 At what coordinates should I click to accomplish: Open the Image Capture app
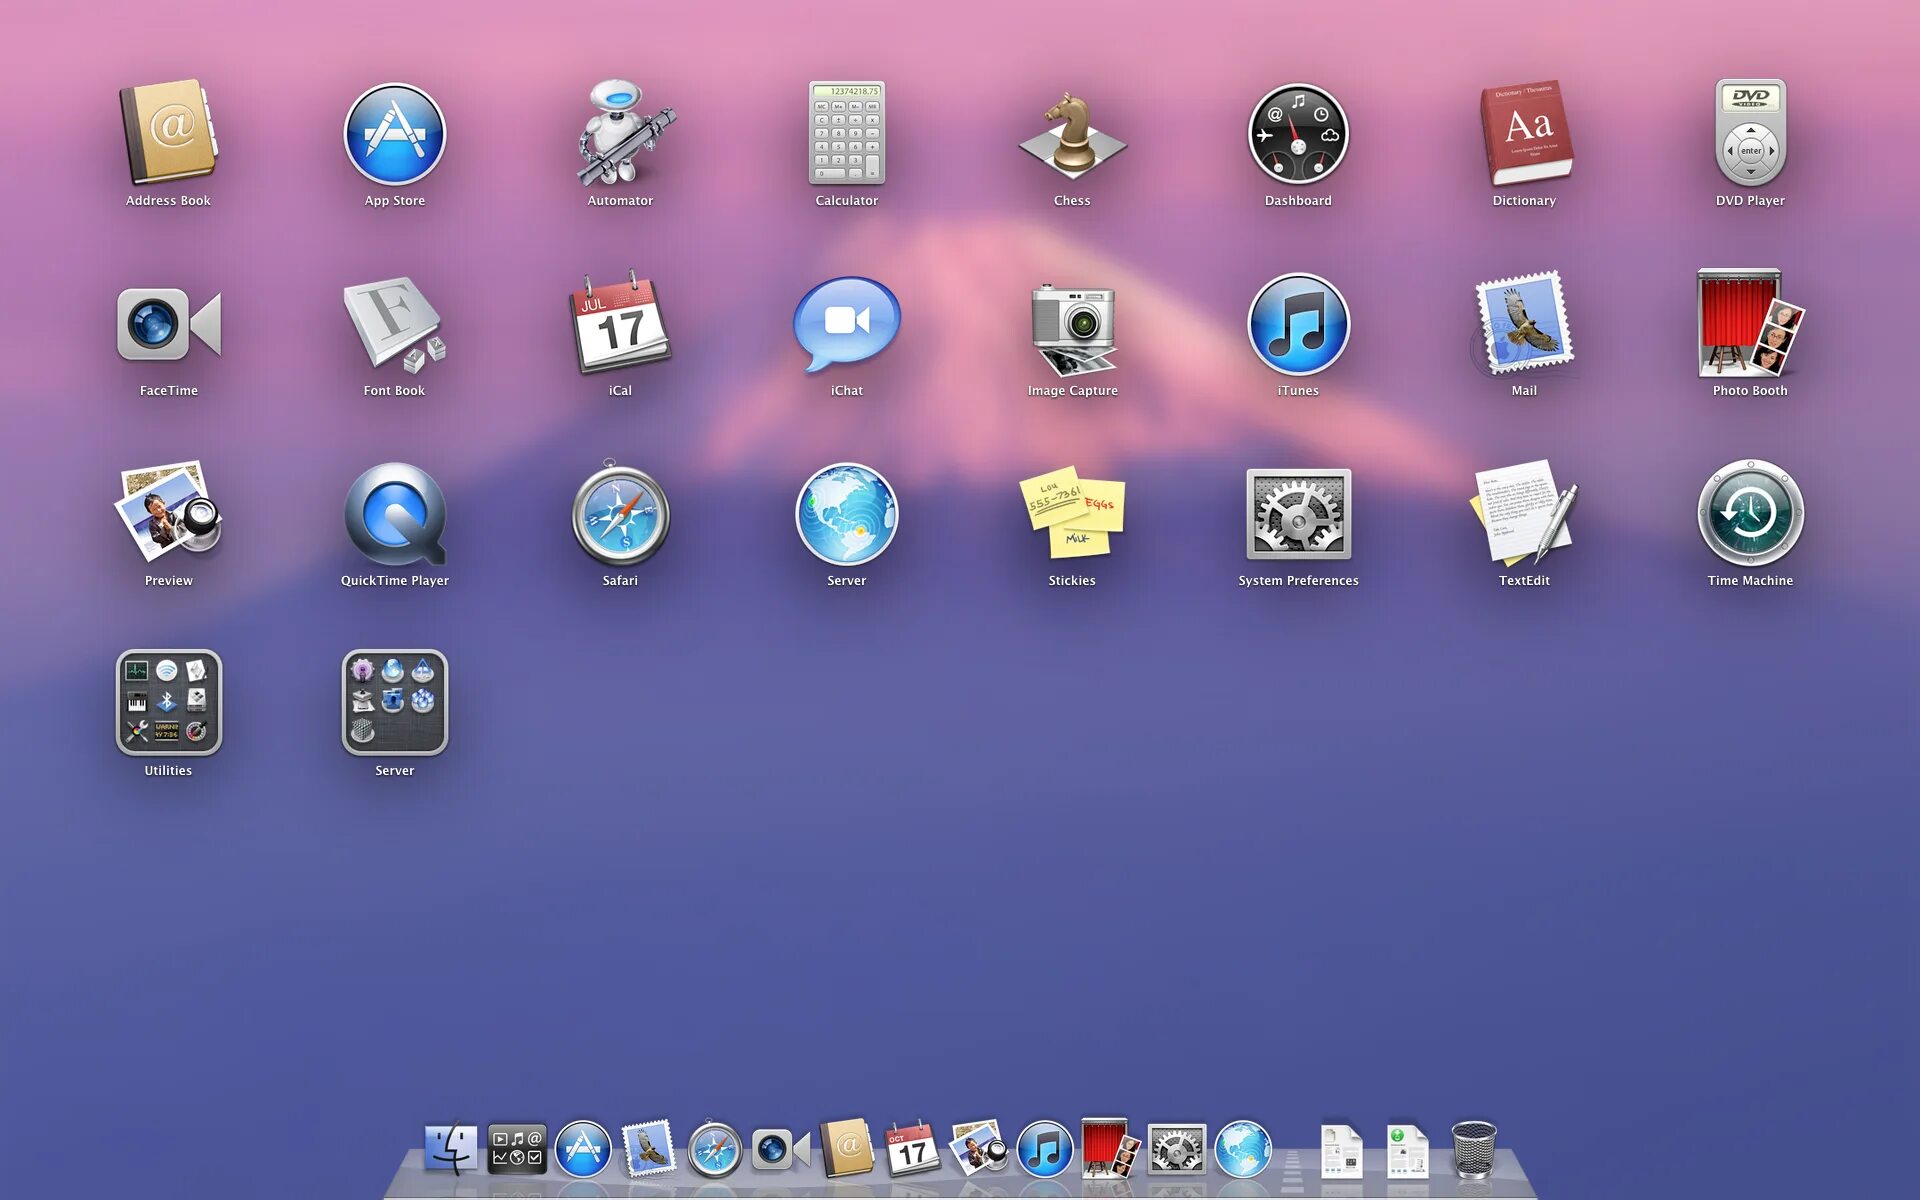point(1073,328)
